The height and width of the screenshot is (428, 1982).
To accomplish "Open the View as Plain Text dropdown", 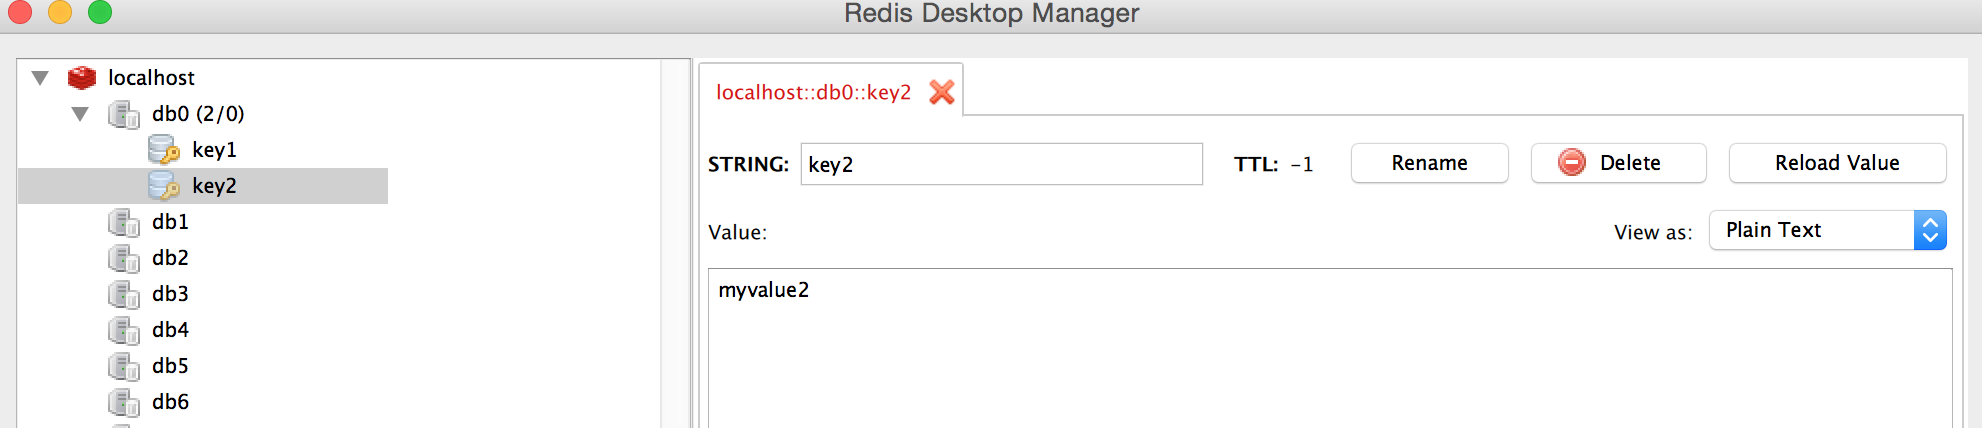I will pyautogui.click(x=1828, y=230).
